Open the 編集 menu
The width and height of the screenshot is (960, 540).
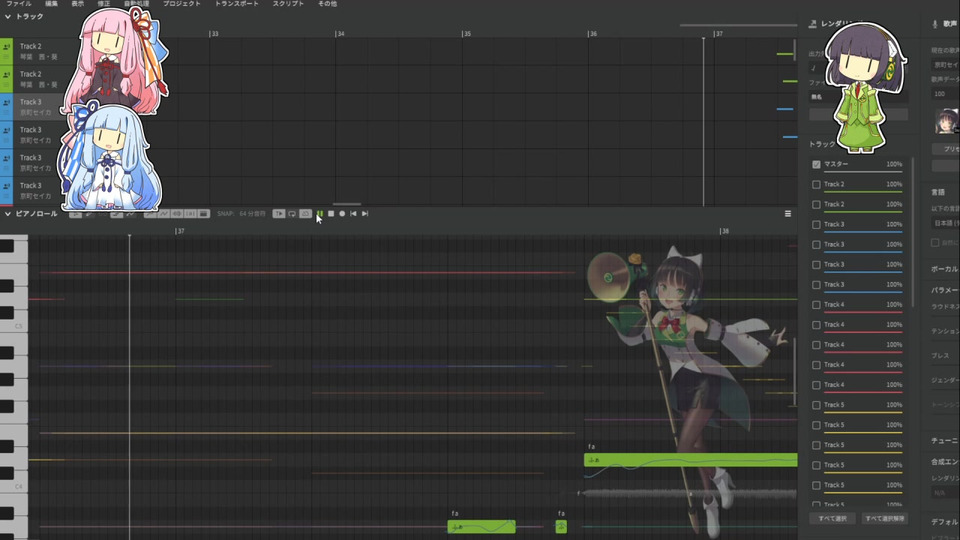pos(51,4)
